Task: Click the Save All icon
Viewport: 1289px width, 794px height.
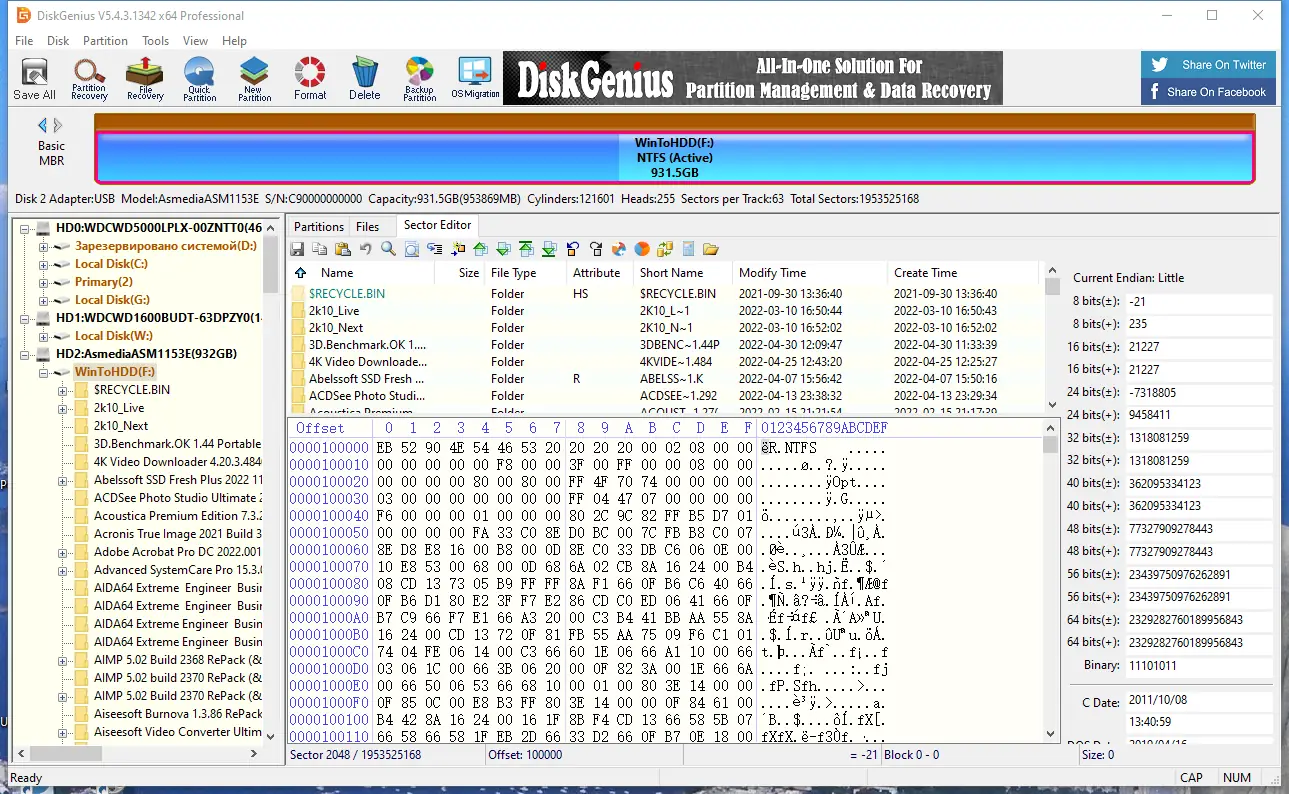Action: [x=33, y=78]
